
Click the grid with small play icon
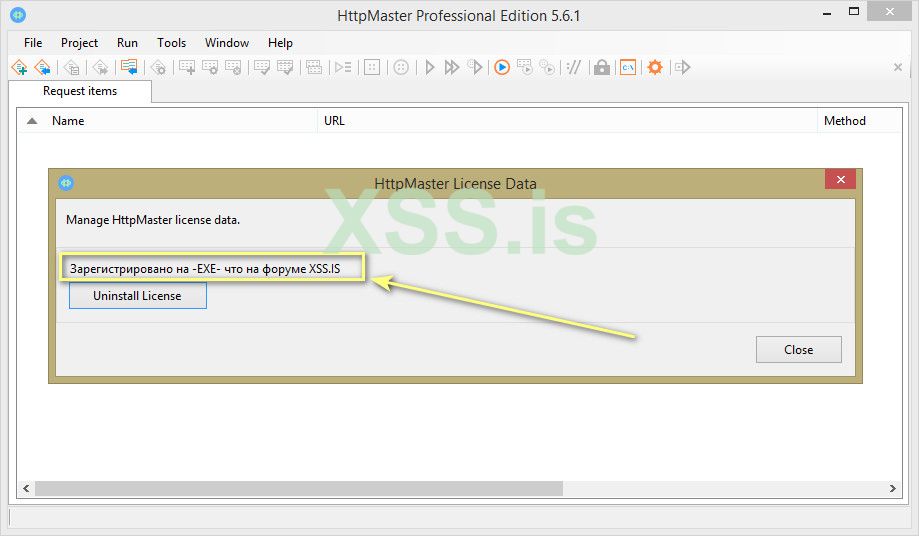[525, 67]
